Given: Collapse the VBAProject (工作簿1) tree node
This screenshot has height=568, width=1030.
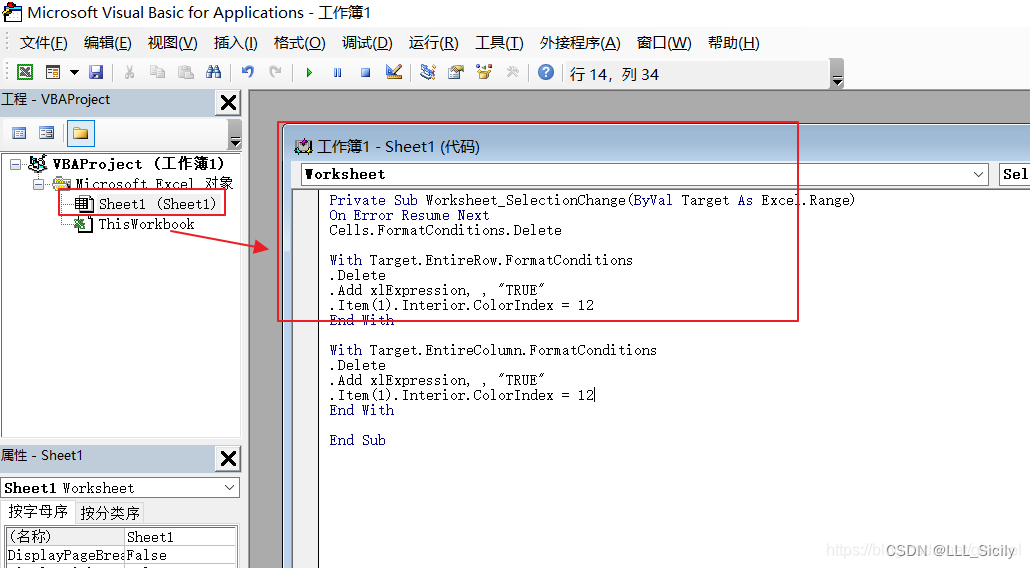Looking at the screenshot, I should click(x=15, y=164).
